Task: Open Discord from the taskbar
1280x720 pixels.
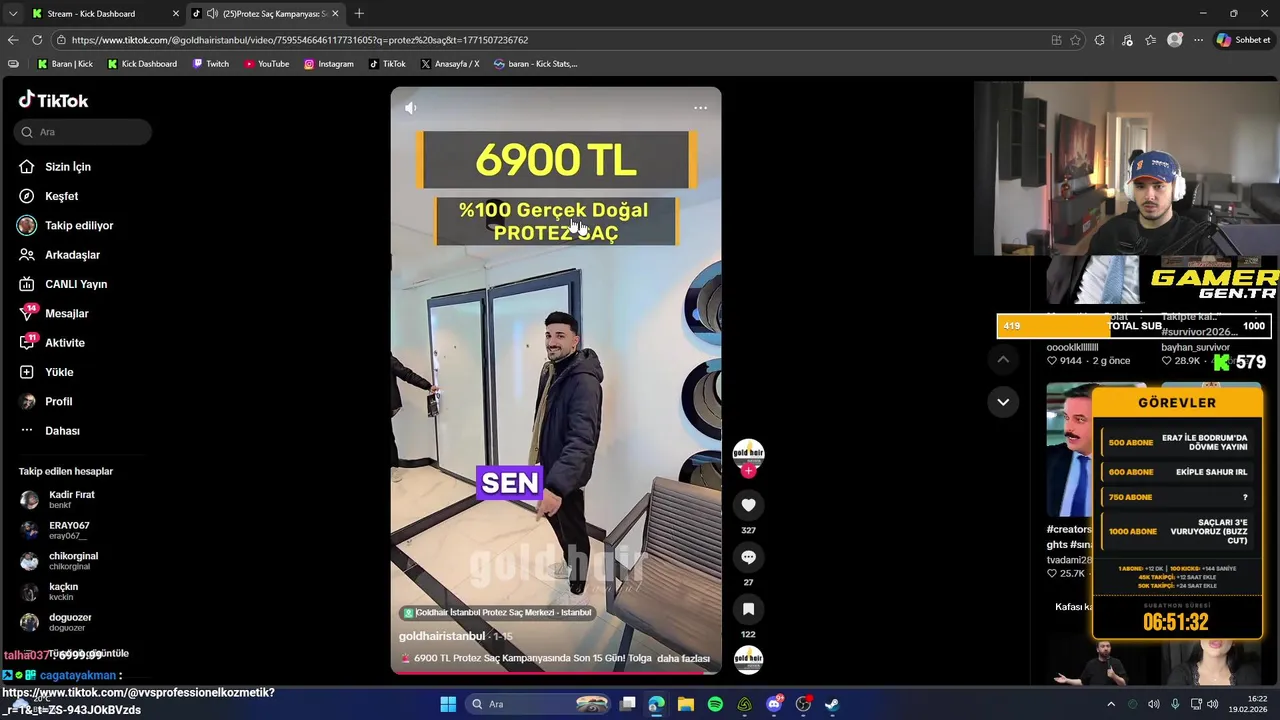Action: pos(774,704)
